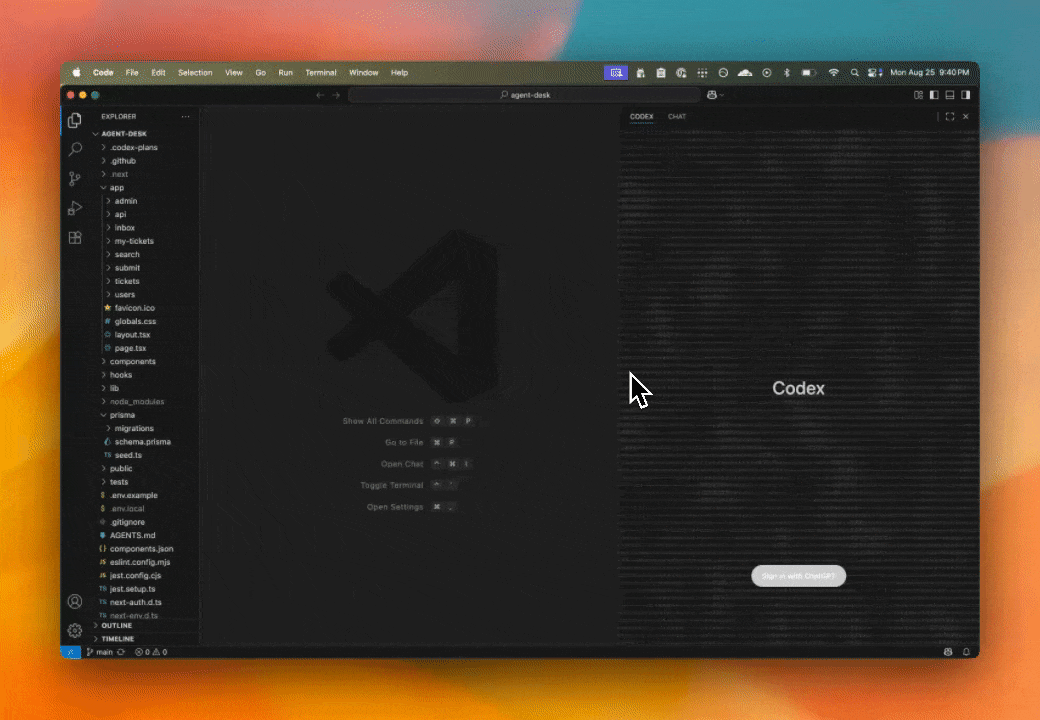Open the Terminal menu

321,73
